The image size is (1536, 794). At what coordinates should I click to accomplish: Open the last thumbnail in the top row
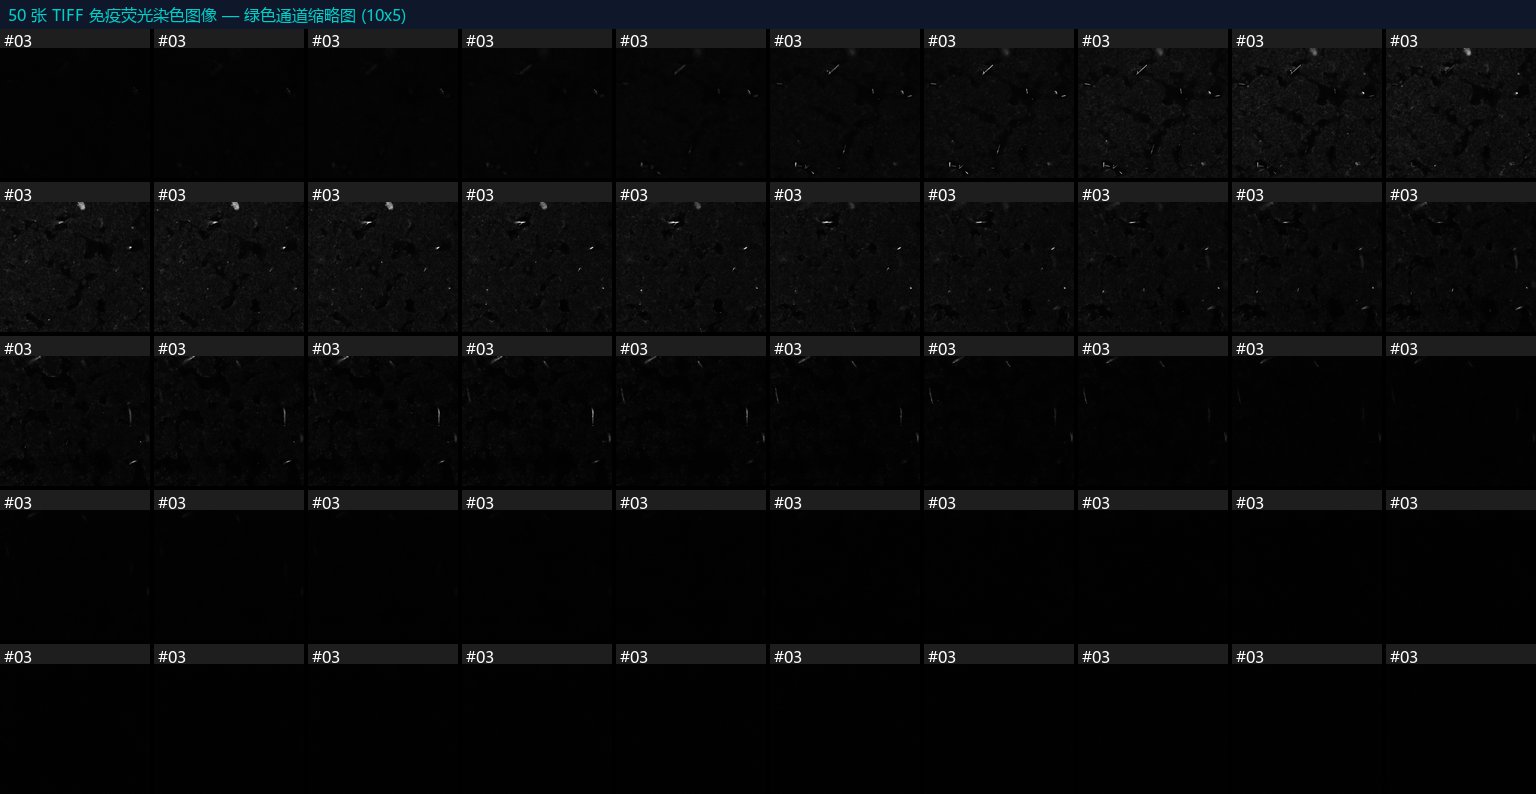click(1461, 104)
